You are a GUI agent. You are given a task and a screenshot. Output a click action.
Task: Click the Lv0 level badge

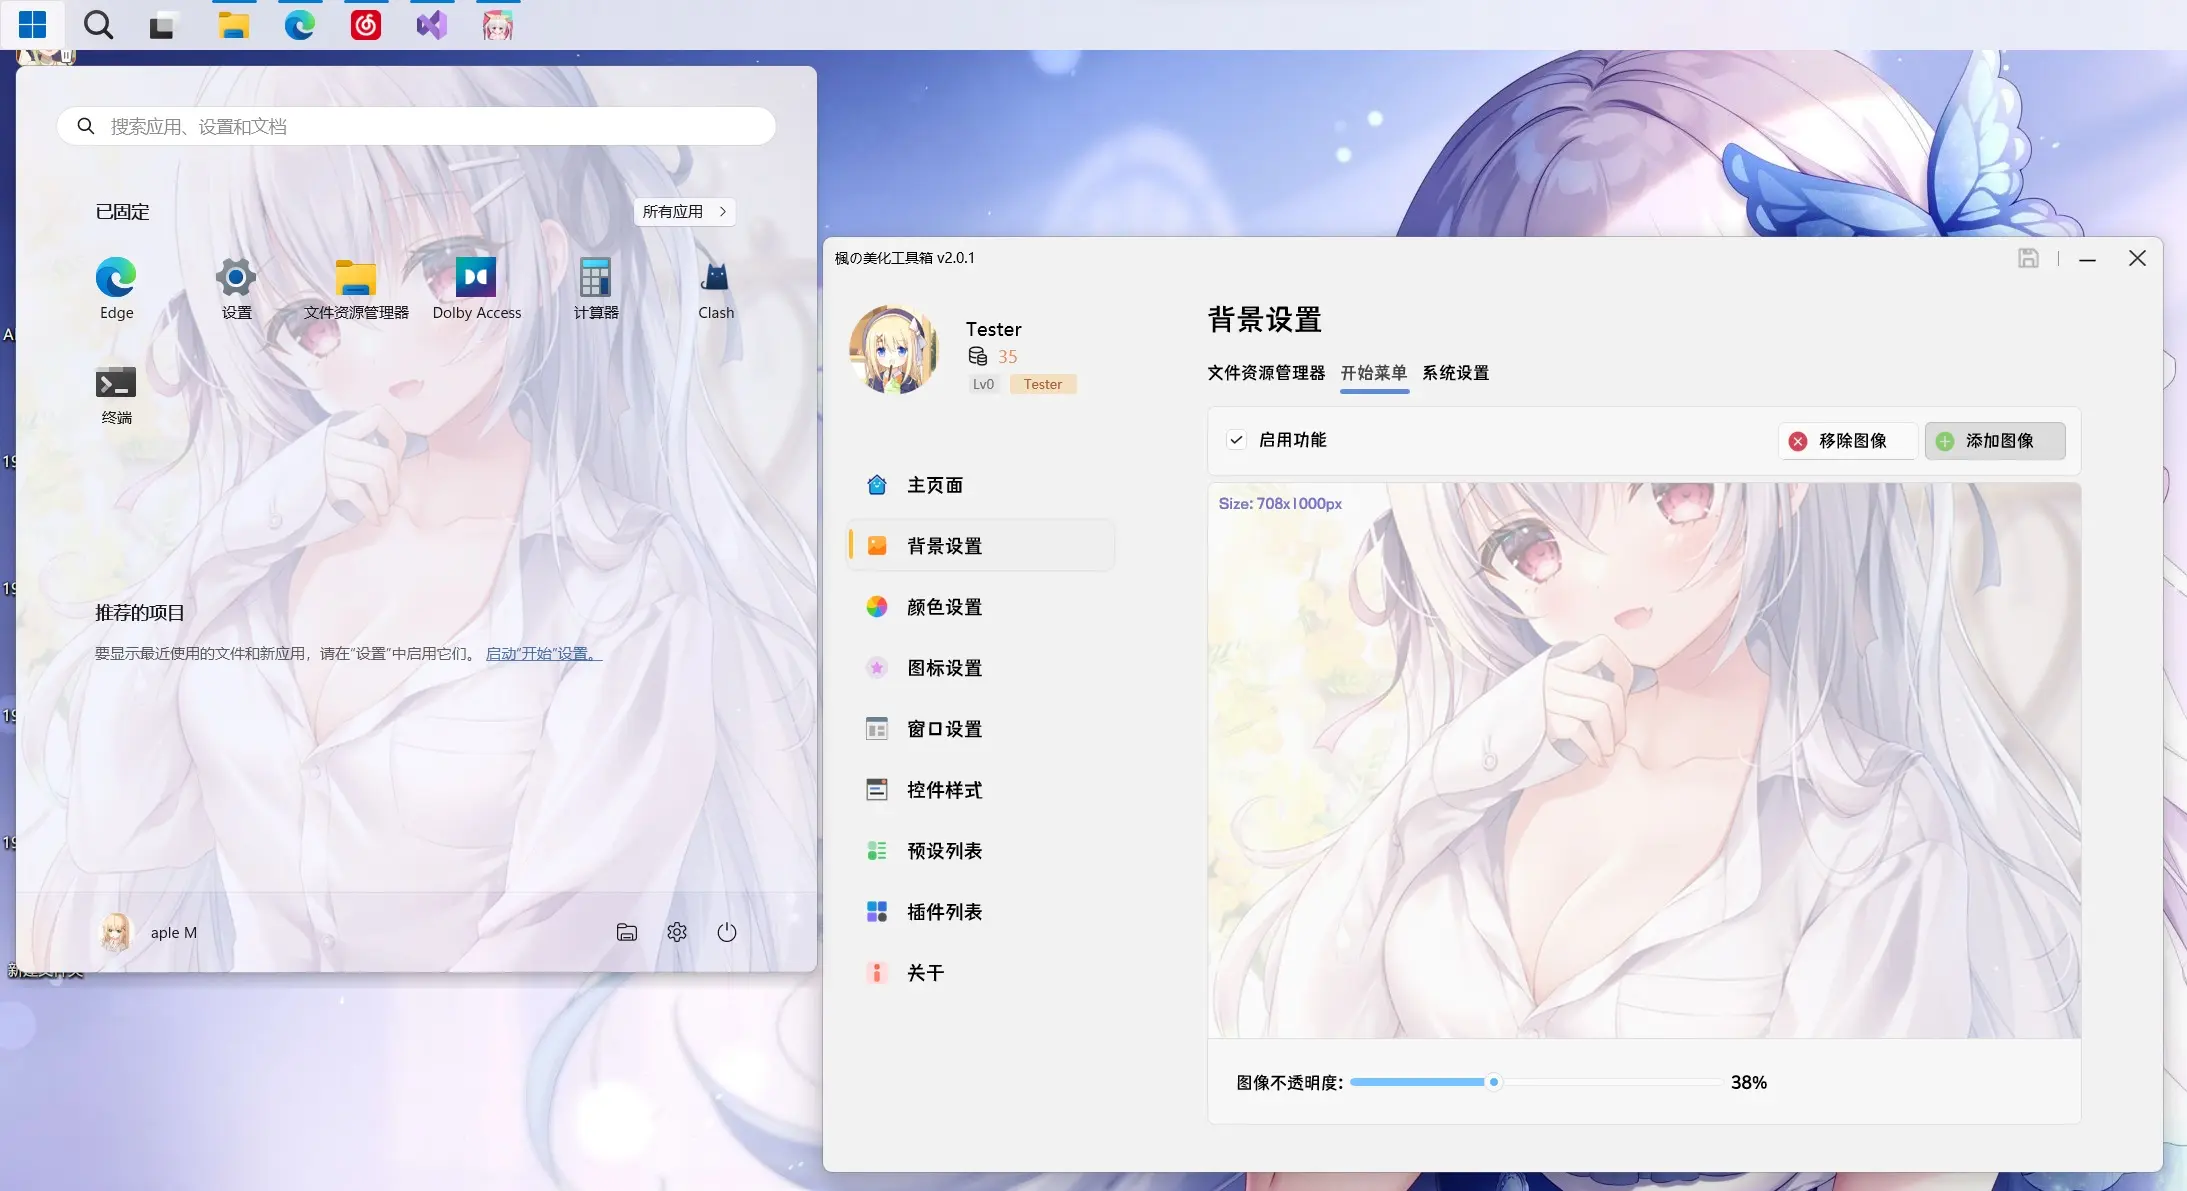[x=984, y=384]
